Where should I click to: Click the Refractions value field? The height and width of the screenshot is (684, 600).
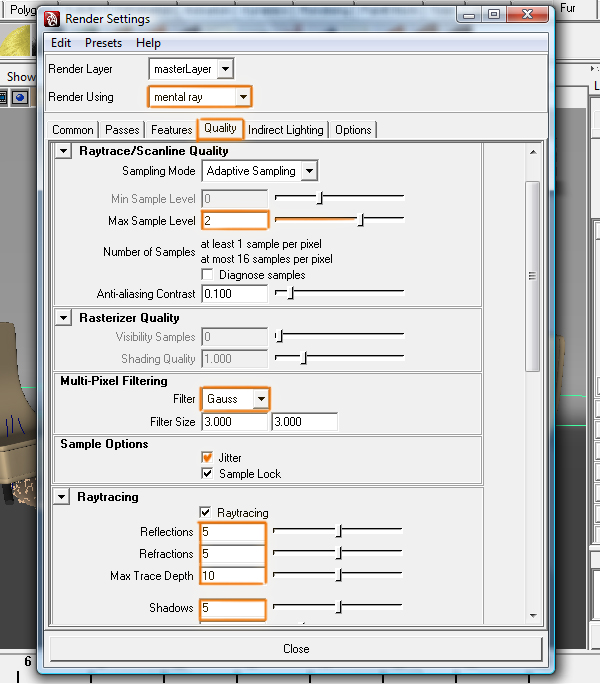pyautogui.click(x=233, y=554)
